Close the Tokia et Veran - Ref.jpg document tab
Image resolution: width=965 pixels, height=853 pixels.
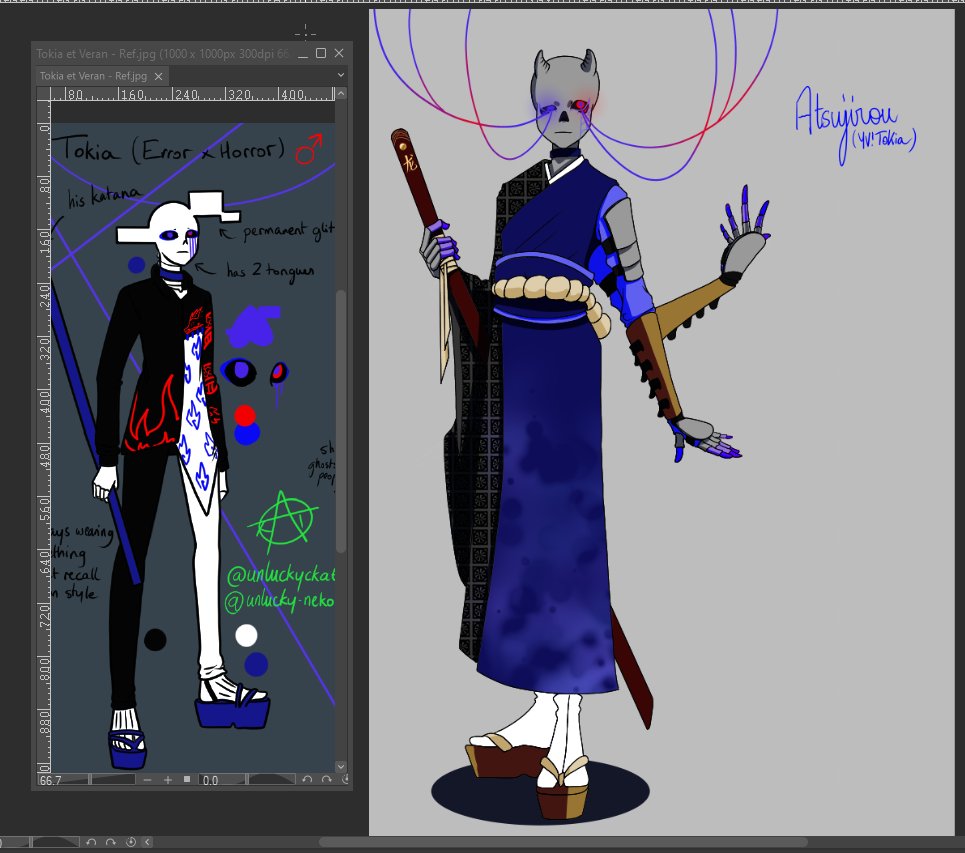pyautogui.click(x=157, y=75)
